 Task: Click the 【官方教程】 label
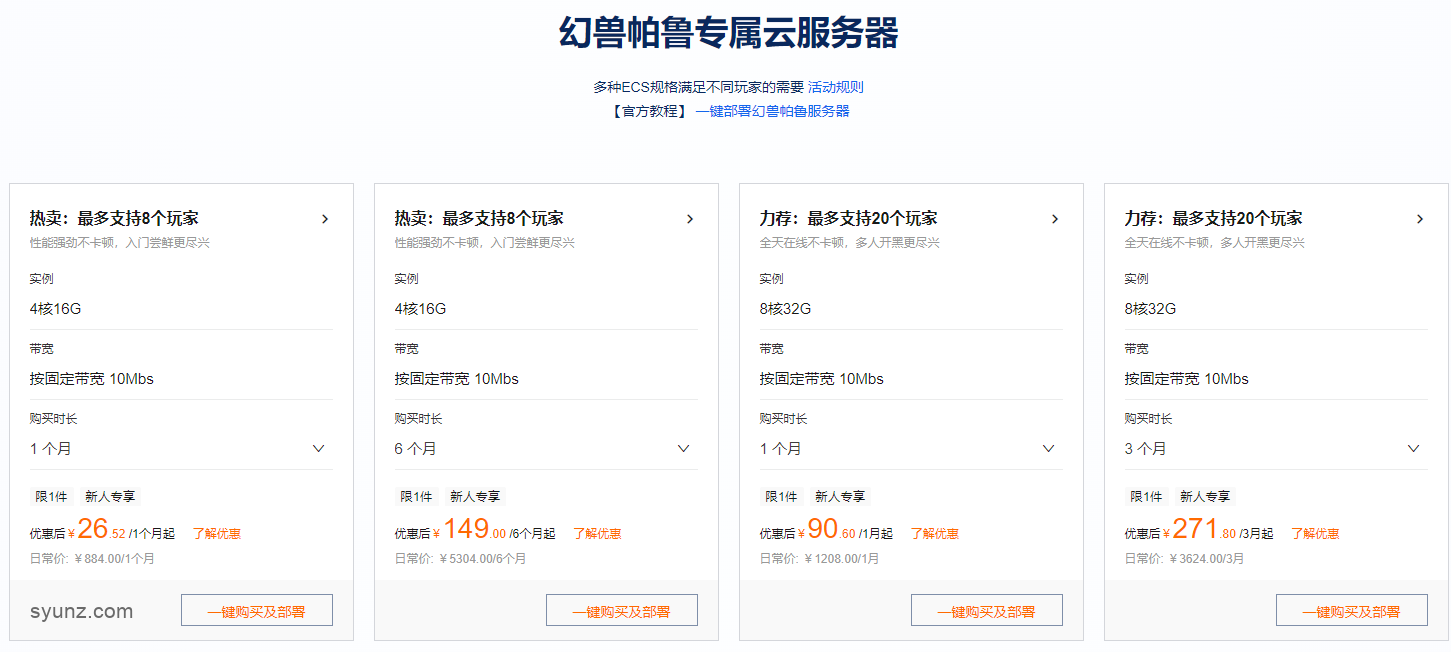click(x=650, y=111)
